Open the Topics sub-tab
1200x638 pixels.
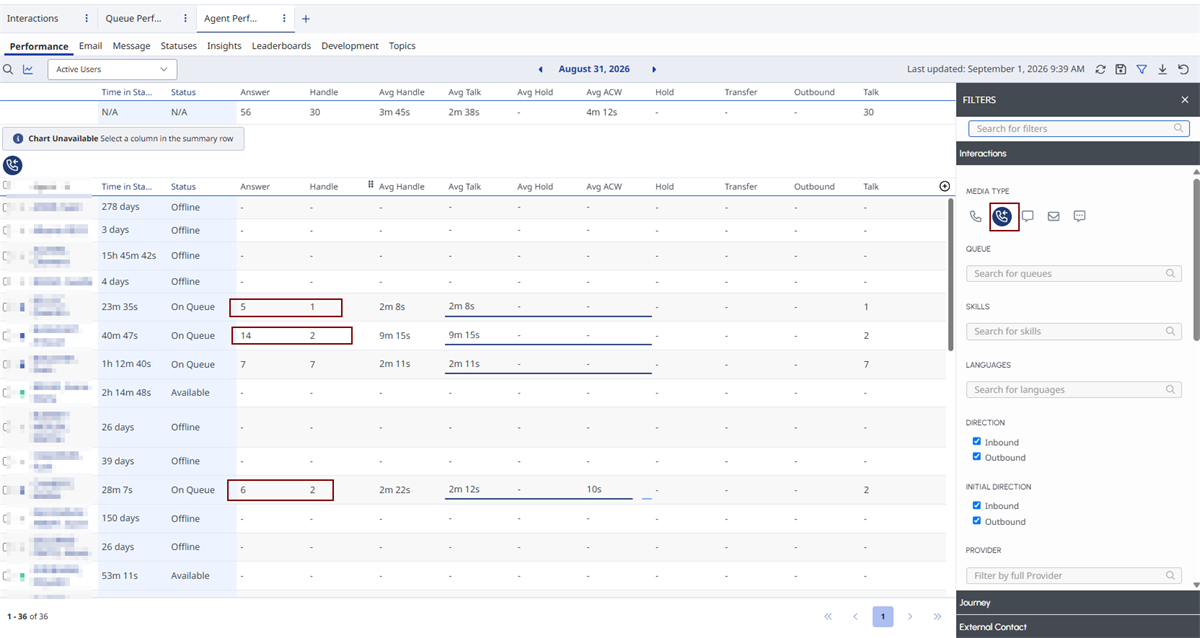tap(402, 46)
